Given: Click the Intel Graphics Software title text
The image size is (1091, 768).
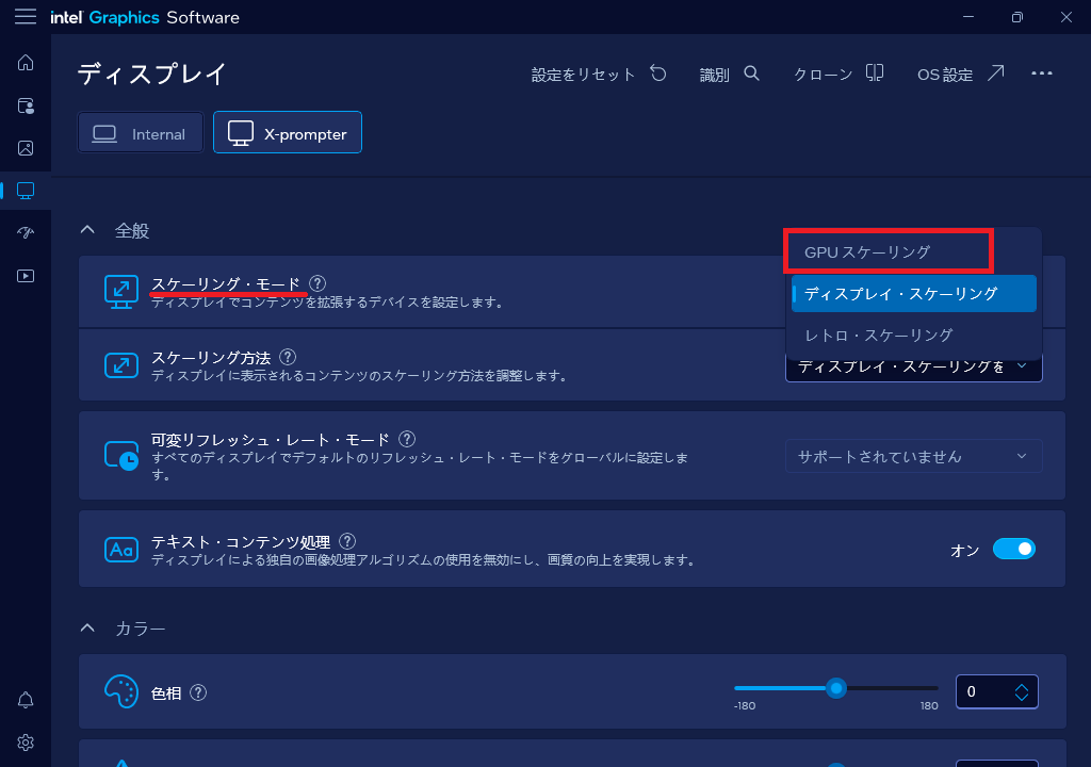Looking at the screenshot, I should tap(145, 17).
